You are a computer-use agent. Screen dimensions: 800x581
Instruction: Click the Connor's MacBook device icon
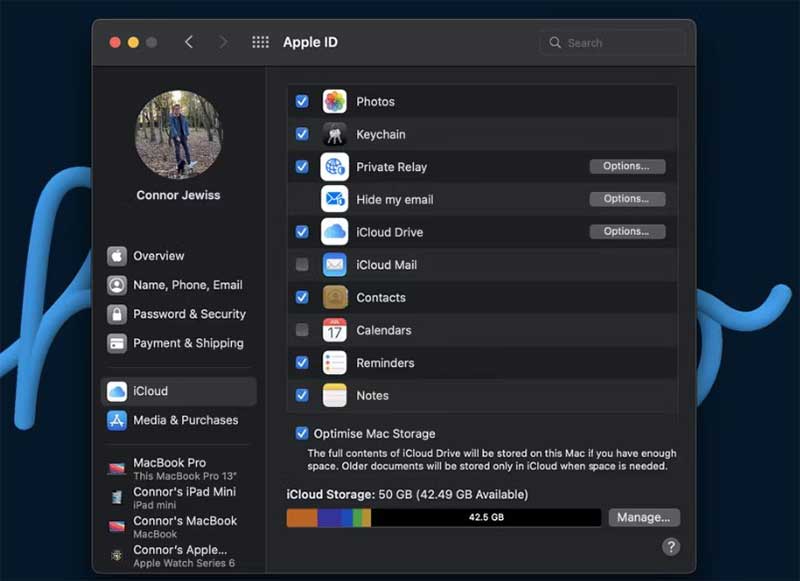point(117,526)
